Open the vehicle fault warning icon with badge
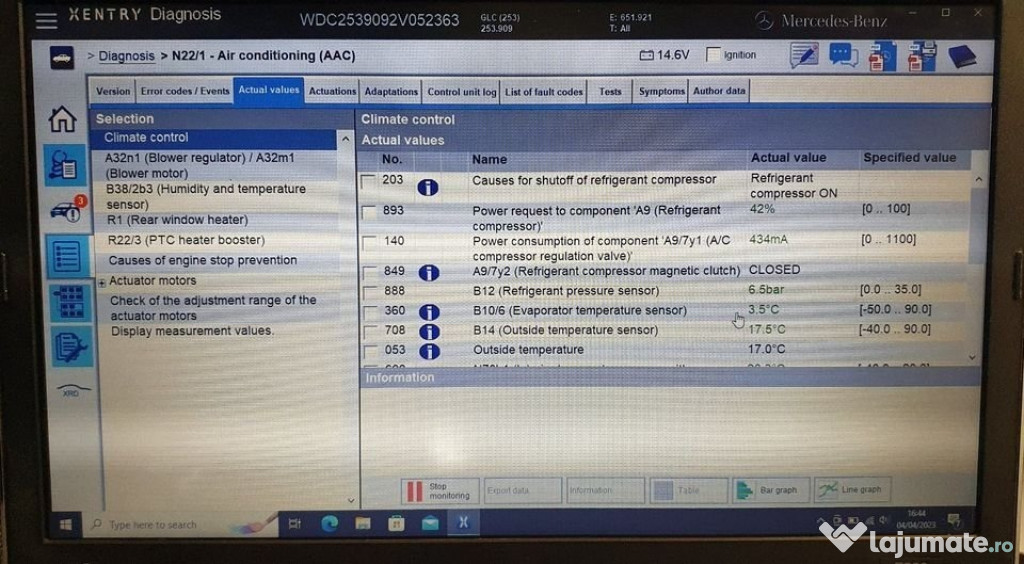The width and height of the screenshot is (1024, 564). (x=67, y=210)
